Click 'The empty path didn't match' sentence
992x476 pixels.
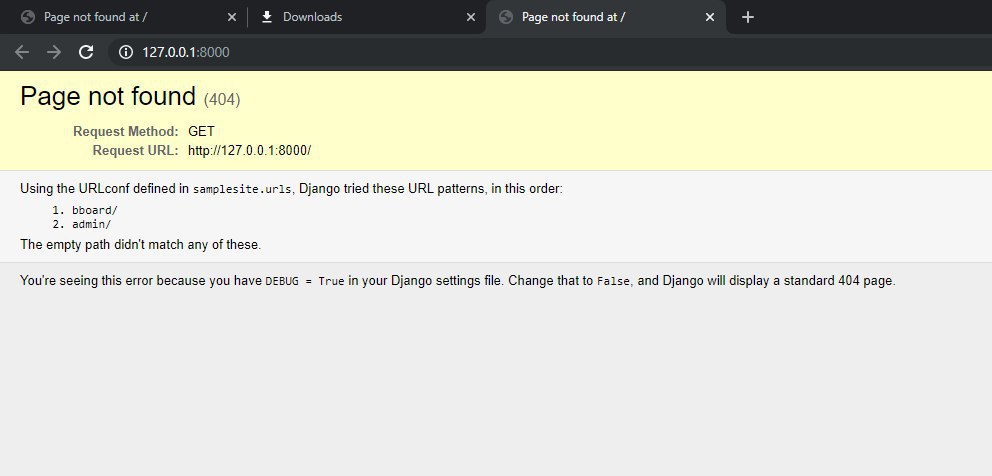140,244
